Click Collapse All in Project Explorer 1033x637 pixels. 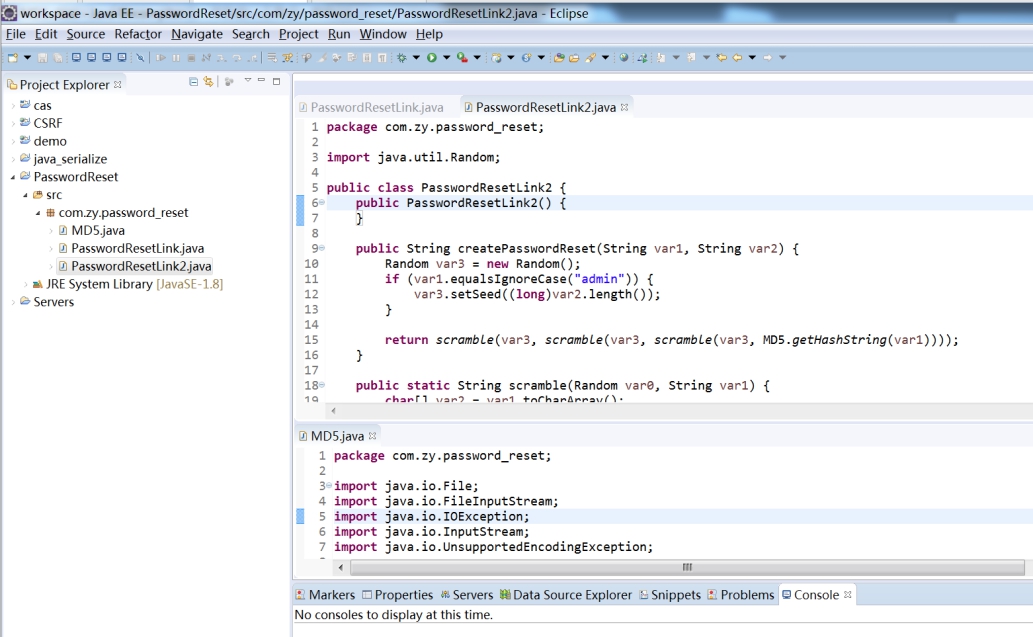click(193, 82)
